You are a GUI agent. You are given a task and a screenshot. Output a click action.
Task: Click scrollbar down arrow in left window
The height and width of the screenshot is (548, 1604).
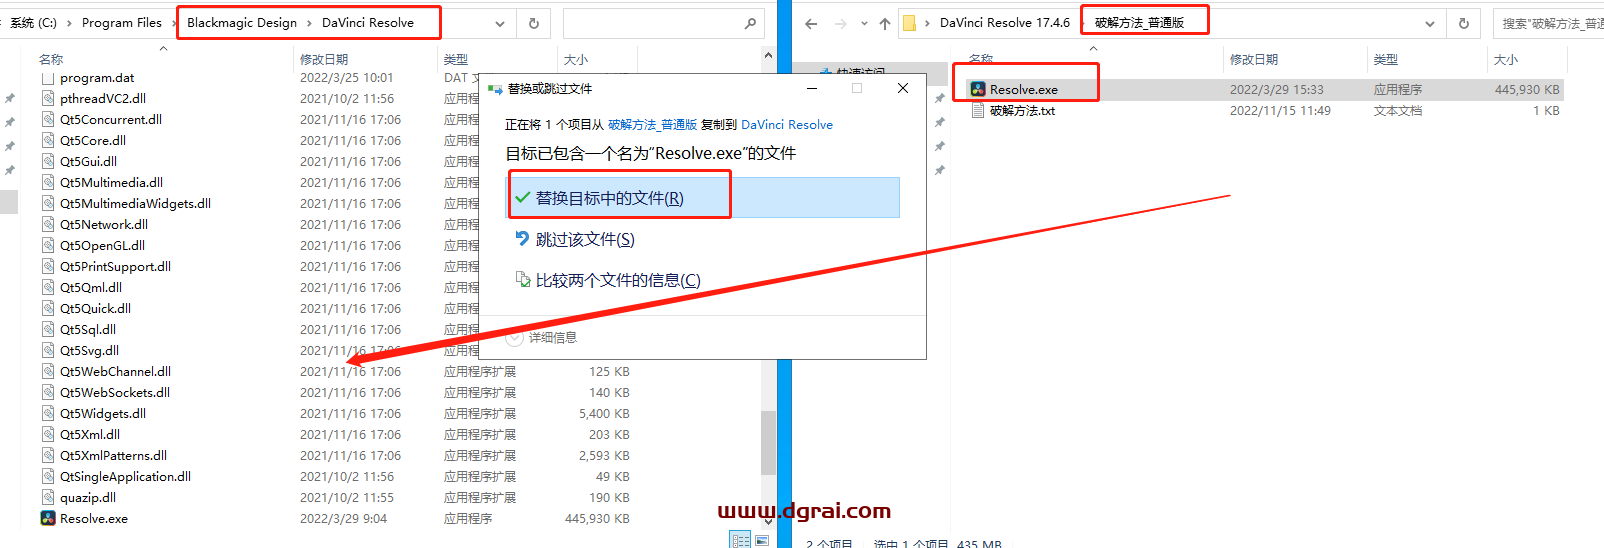click(768, 520)
